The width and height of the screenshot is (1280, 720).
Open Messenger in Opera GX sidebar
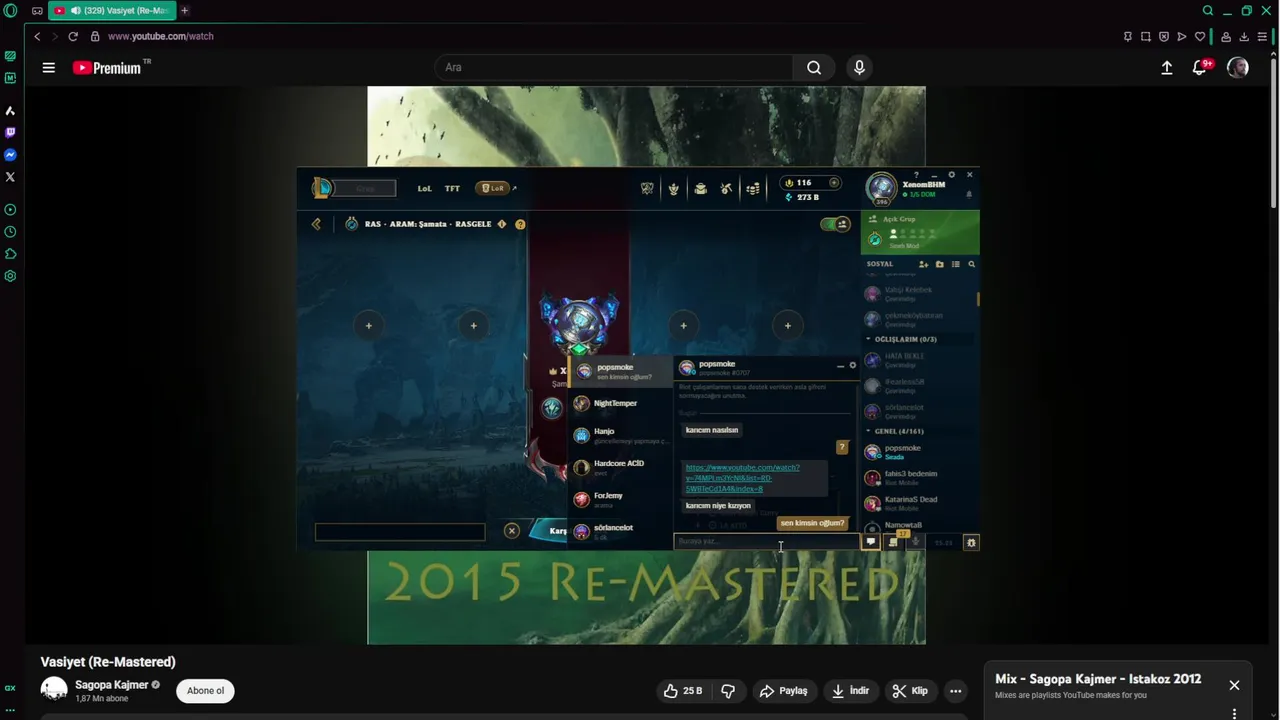[x=10, y=155]
